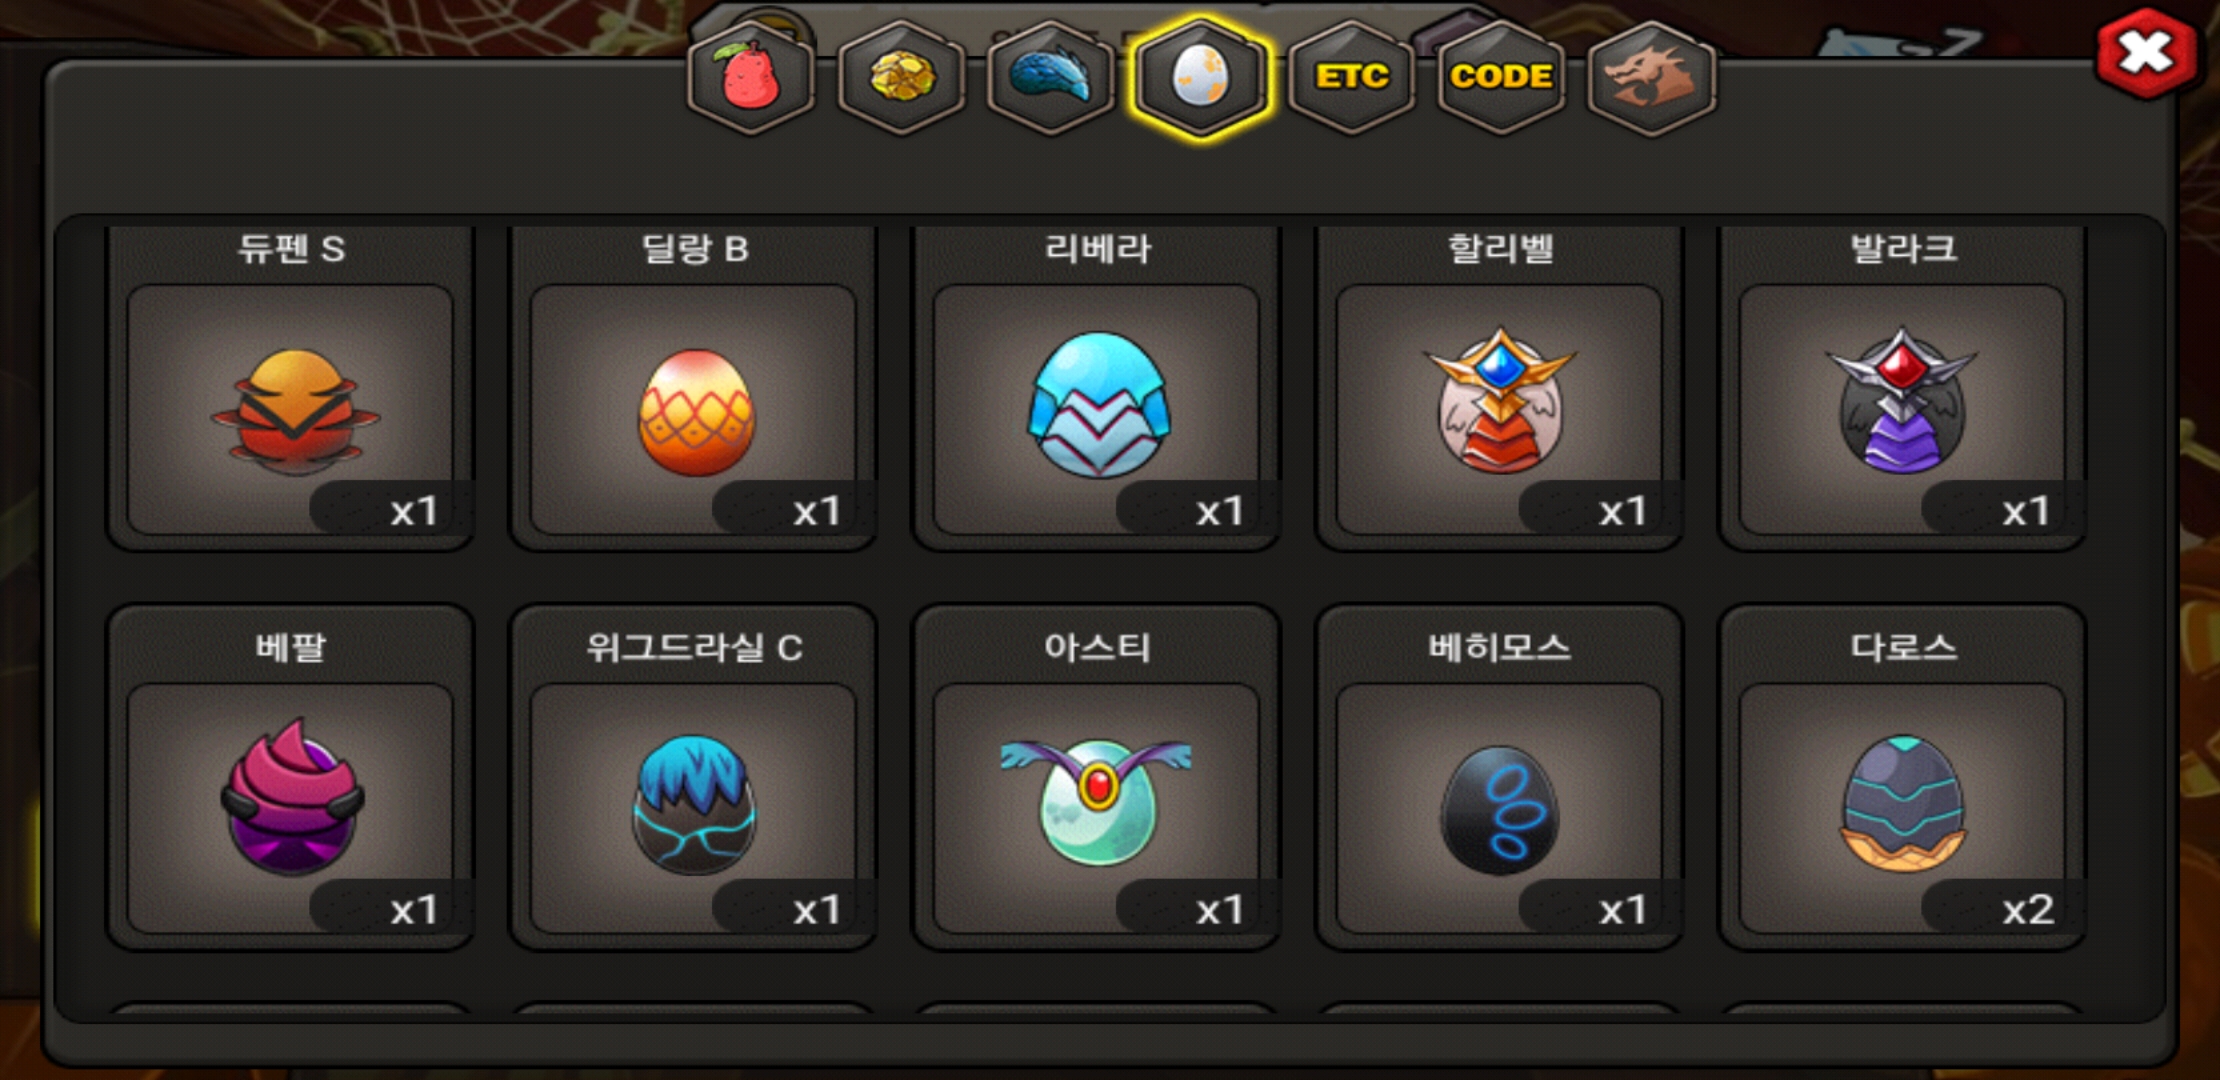Switch to the CODE tab

tap(1501, 78)
